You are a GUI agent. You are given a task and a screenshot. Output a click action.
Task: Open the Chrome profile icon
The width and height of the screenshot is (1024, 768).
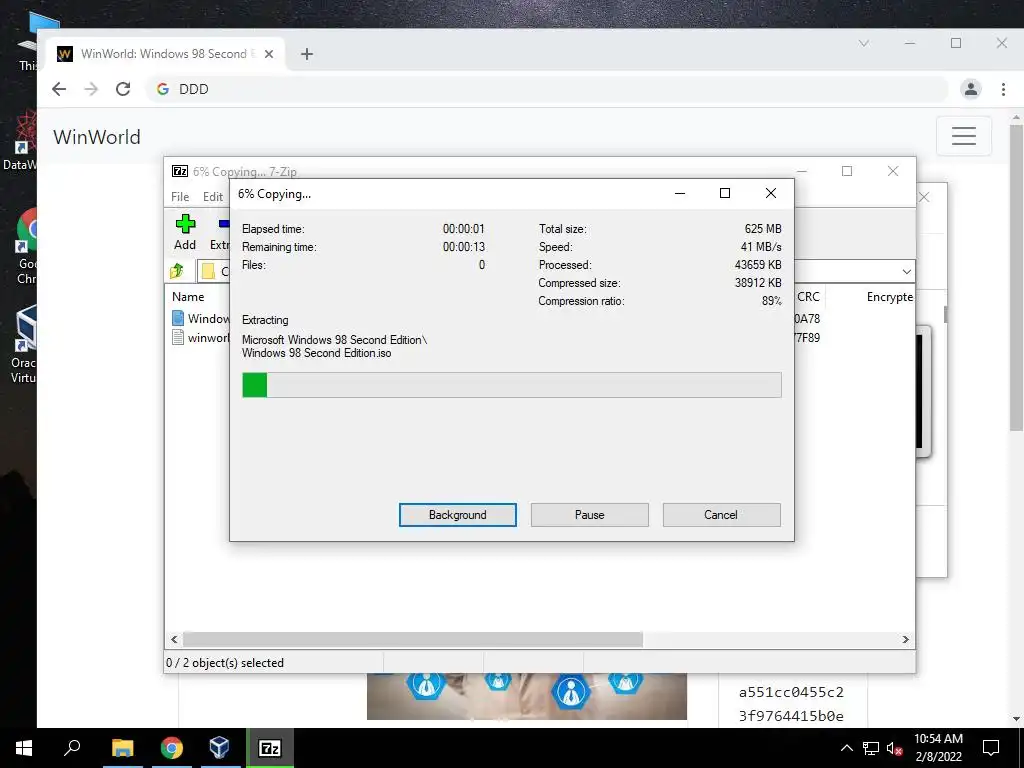[971, 89]
